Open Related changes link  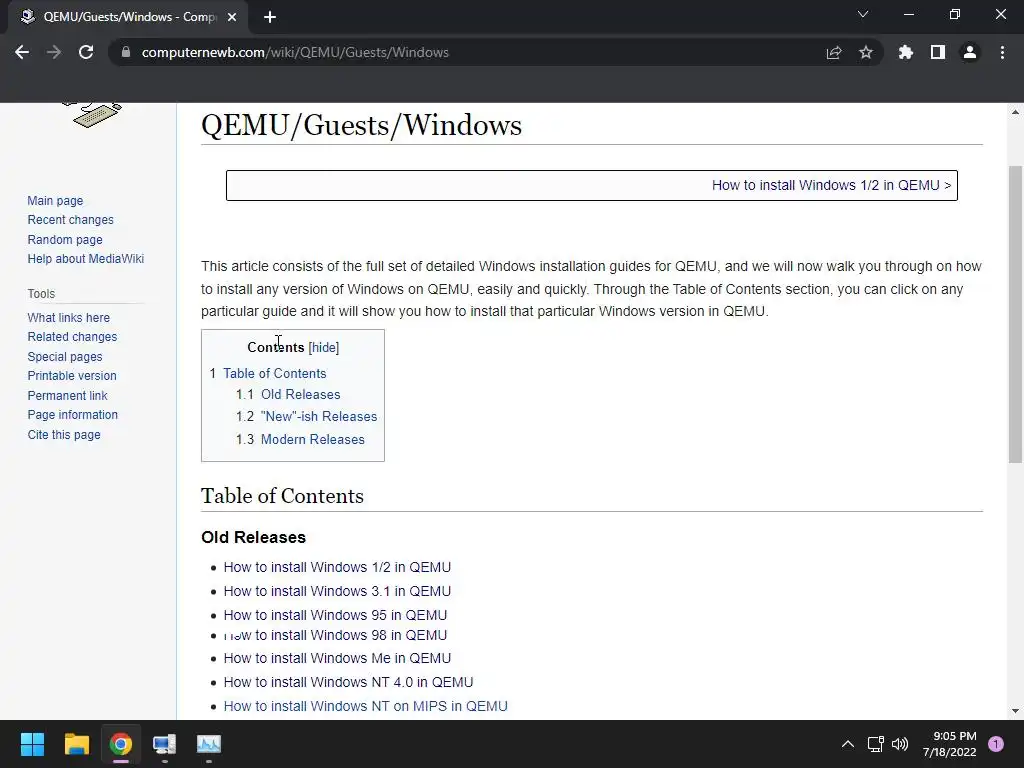point(72,337)
